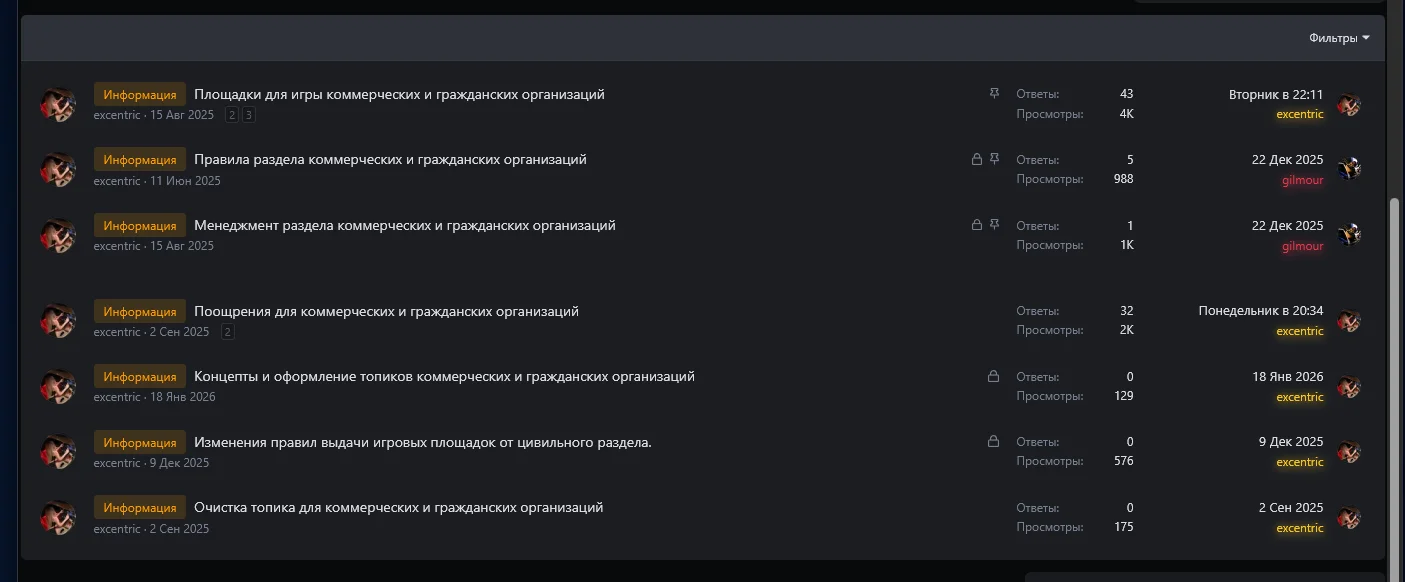
Task: Click the lock icon on 'Правила раздела' thread
Action: 976,159
